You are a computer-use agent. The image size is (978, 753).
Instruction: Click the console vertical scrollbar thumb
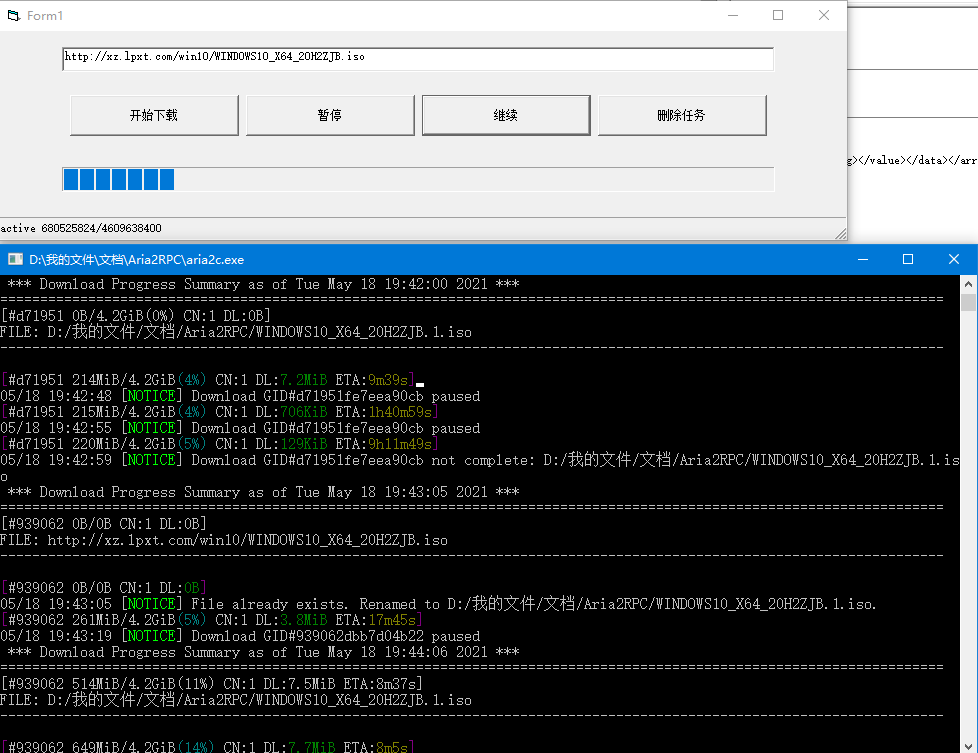coord(968,303)
